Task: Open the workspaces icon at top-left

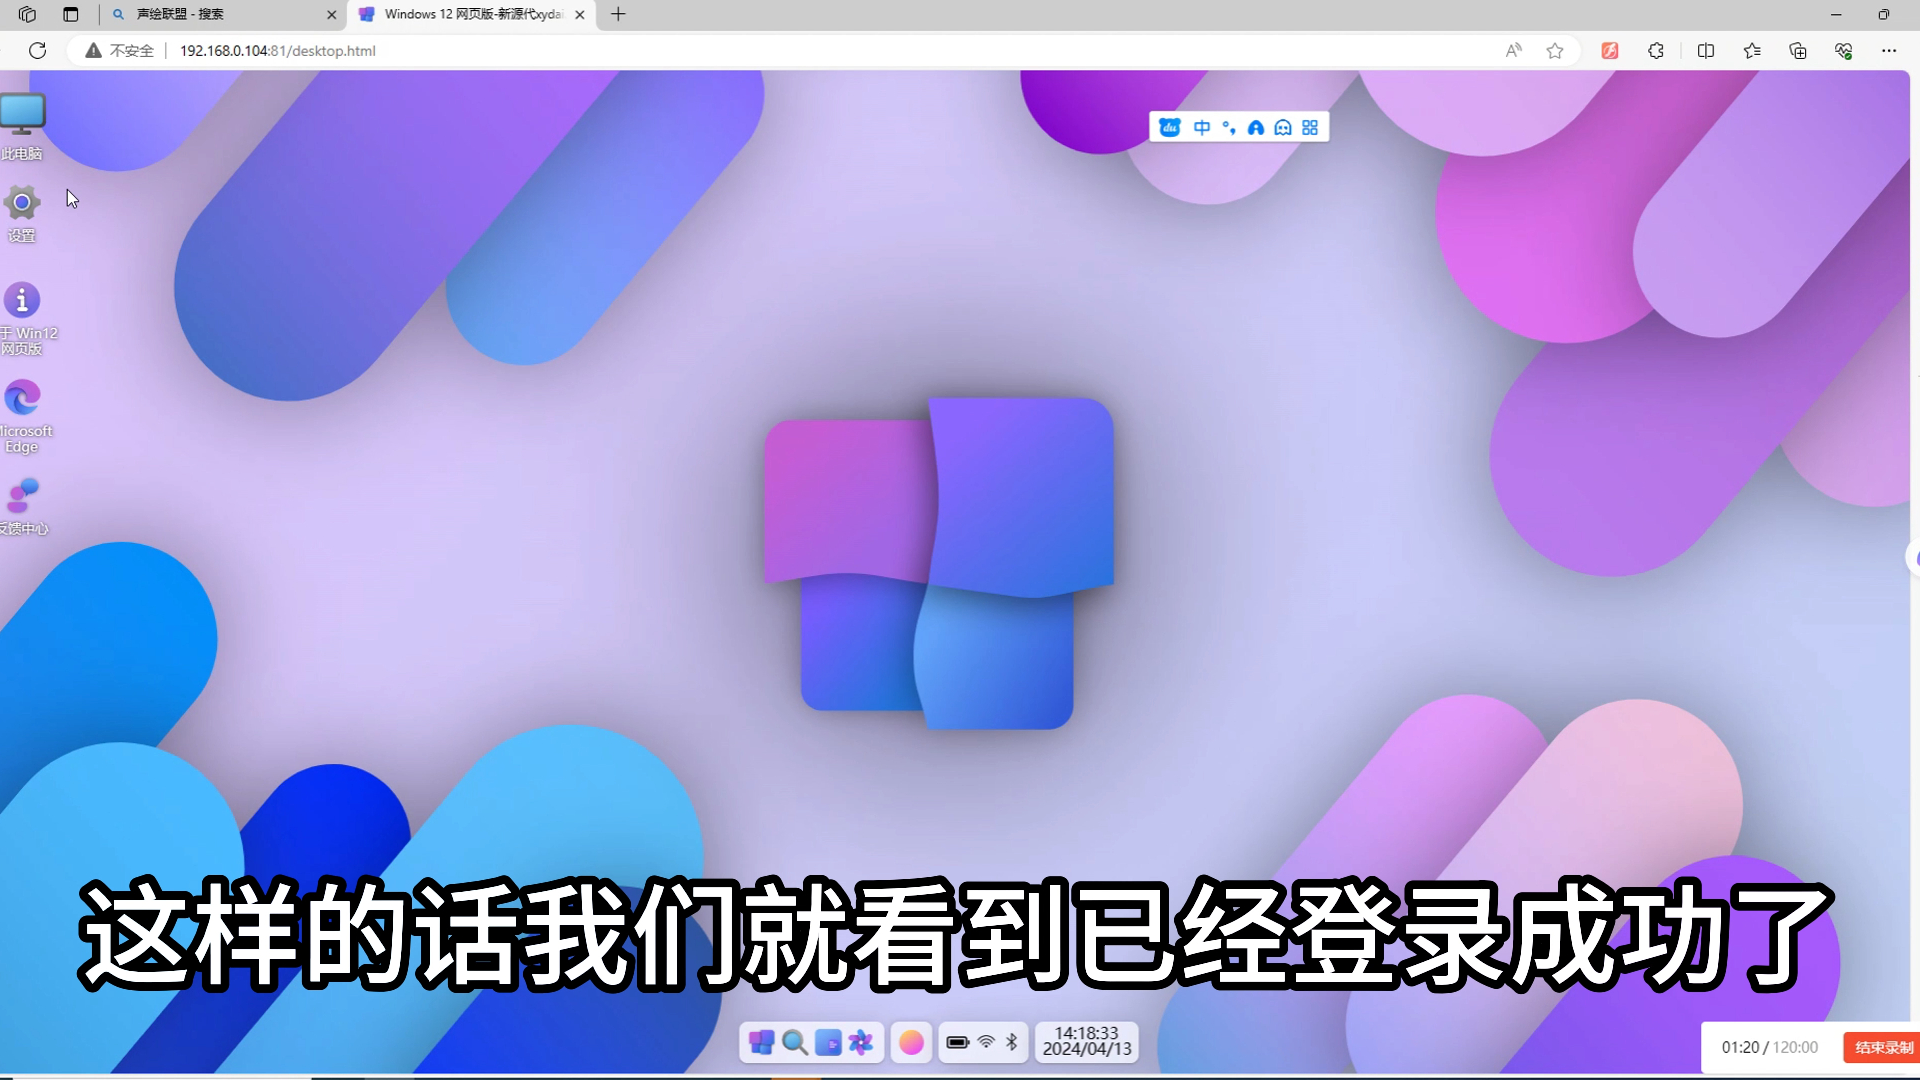Action: pyautogui.click(x=27, y=14)
